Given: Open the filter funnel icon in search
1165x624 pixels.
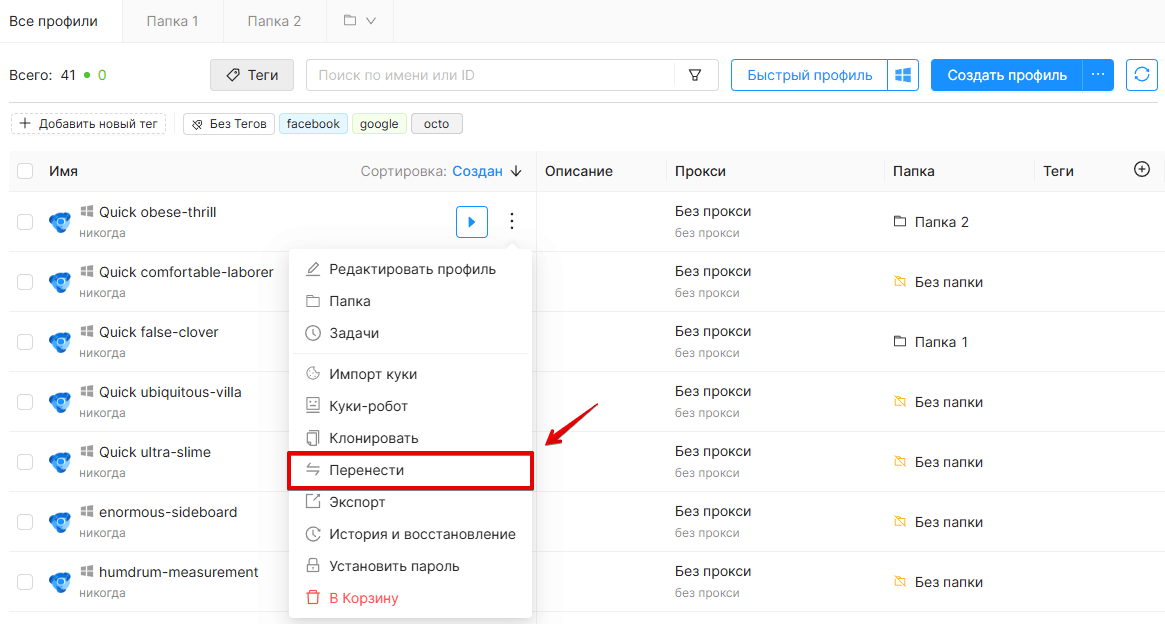Looking at the screenshot, I should (x=695, y=75).
